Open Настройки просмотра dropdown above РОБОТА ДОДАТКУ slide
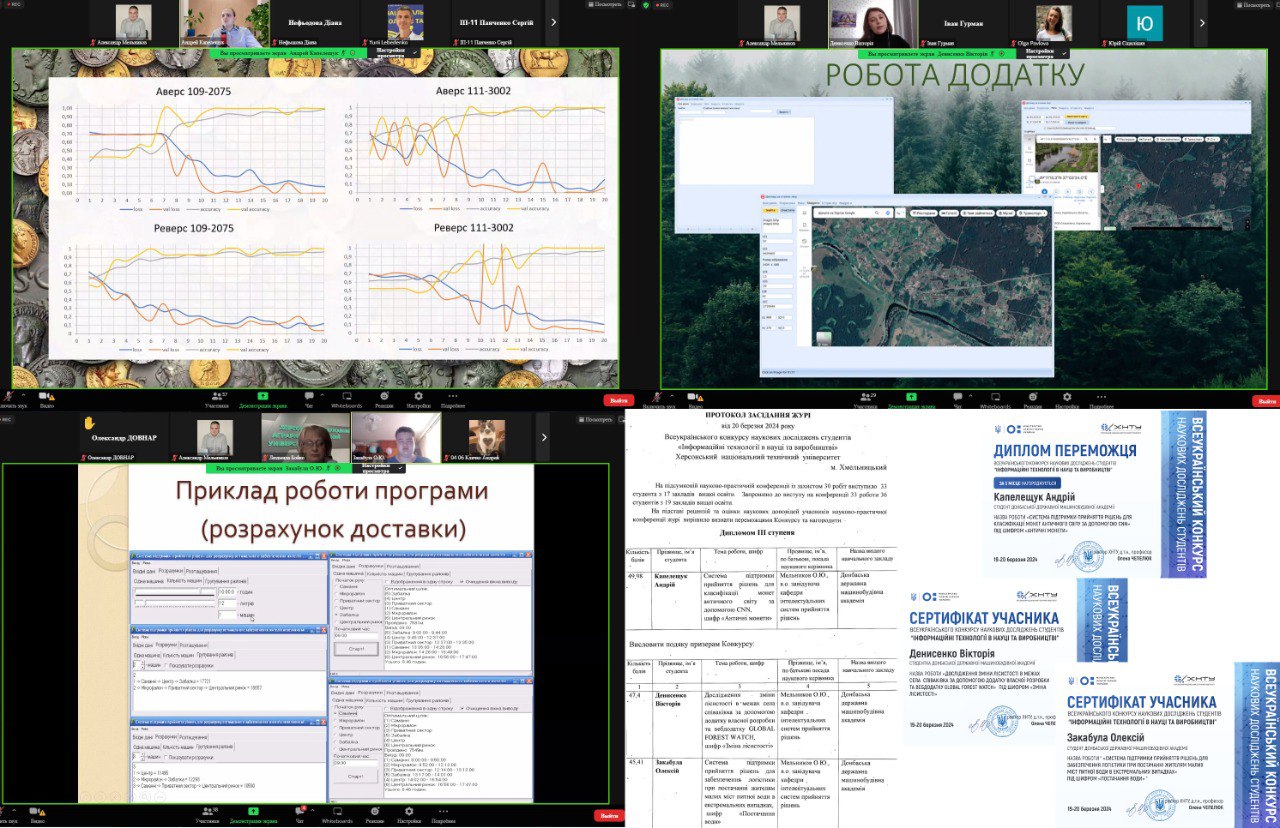Screen dimensions: 1280x828 tap(1044, 53)
